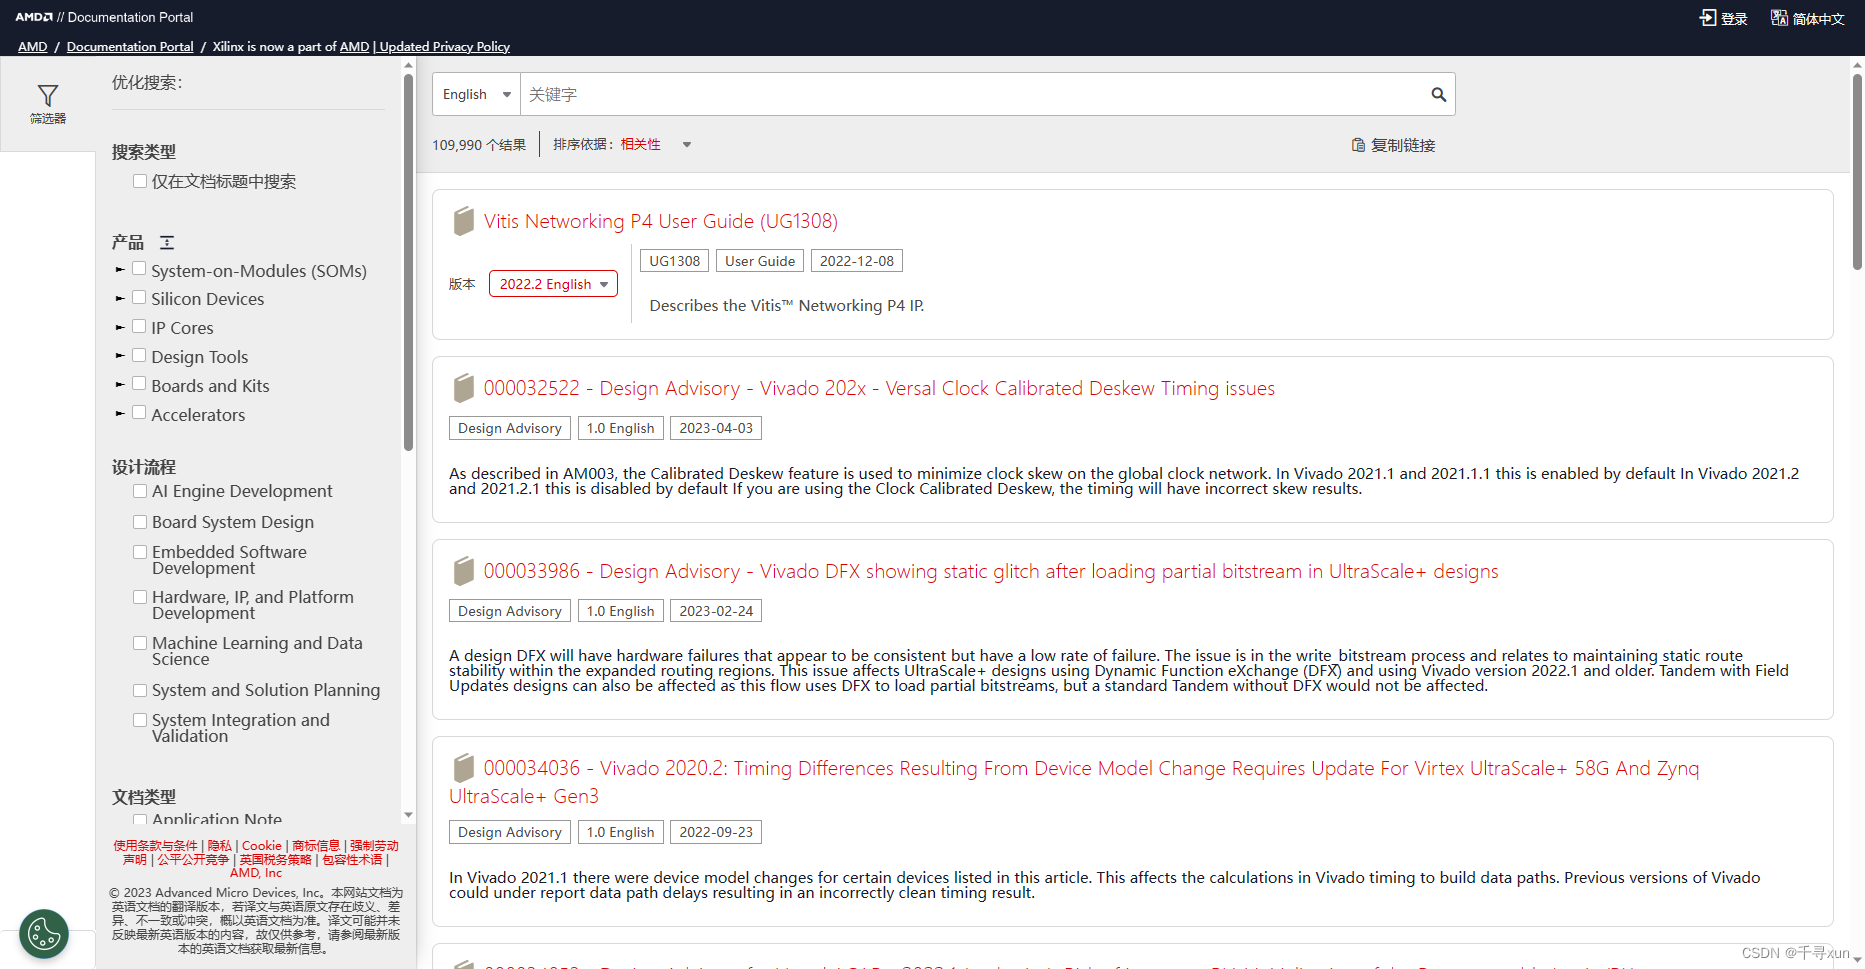Check System and Solution Planning checkbox
Viewport: 1865px width, 969px height.
pos(140,690)
